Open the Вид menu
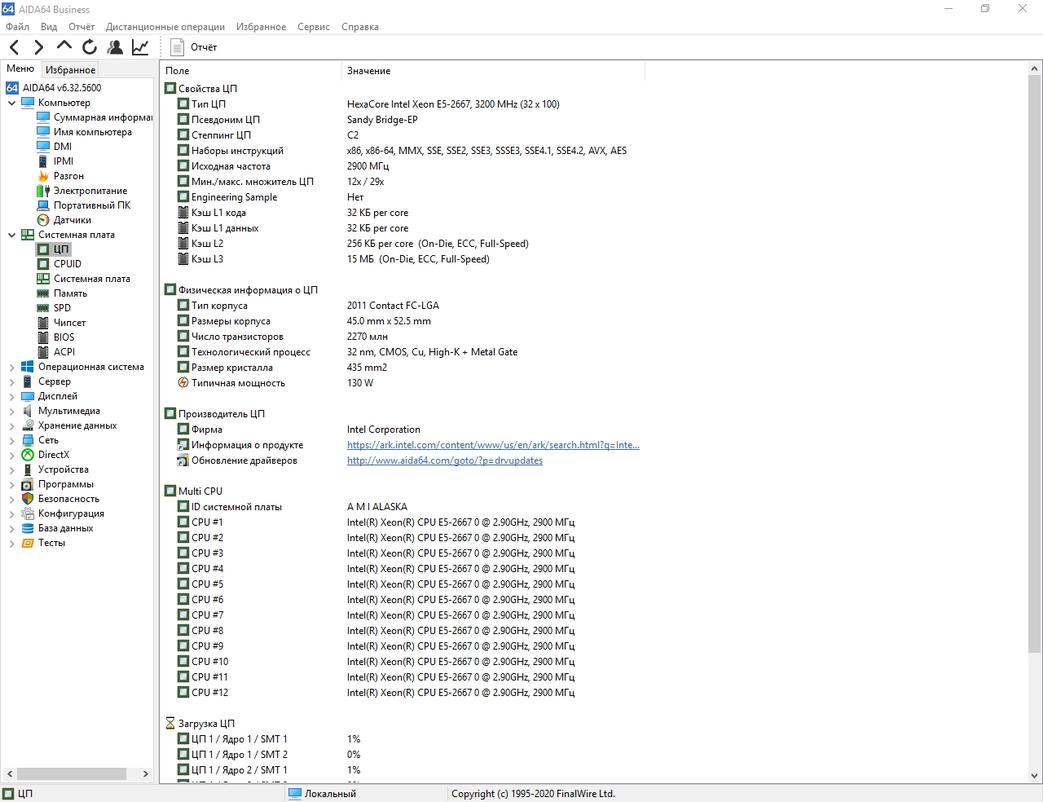This screenshot has height=802, width=1043. click(x=49, y=27)
